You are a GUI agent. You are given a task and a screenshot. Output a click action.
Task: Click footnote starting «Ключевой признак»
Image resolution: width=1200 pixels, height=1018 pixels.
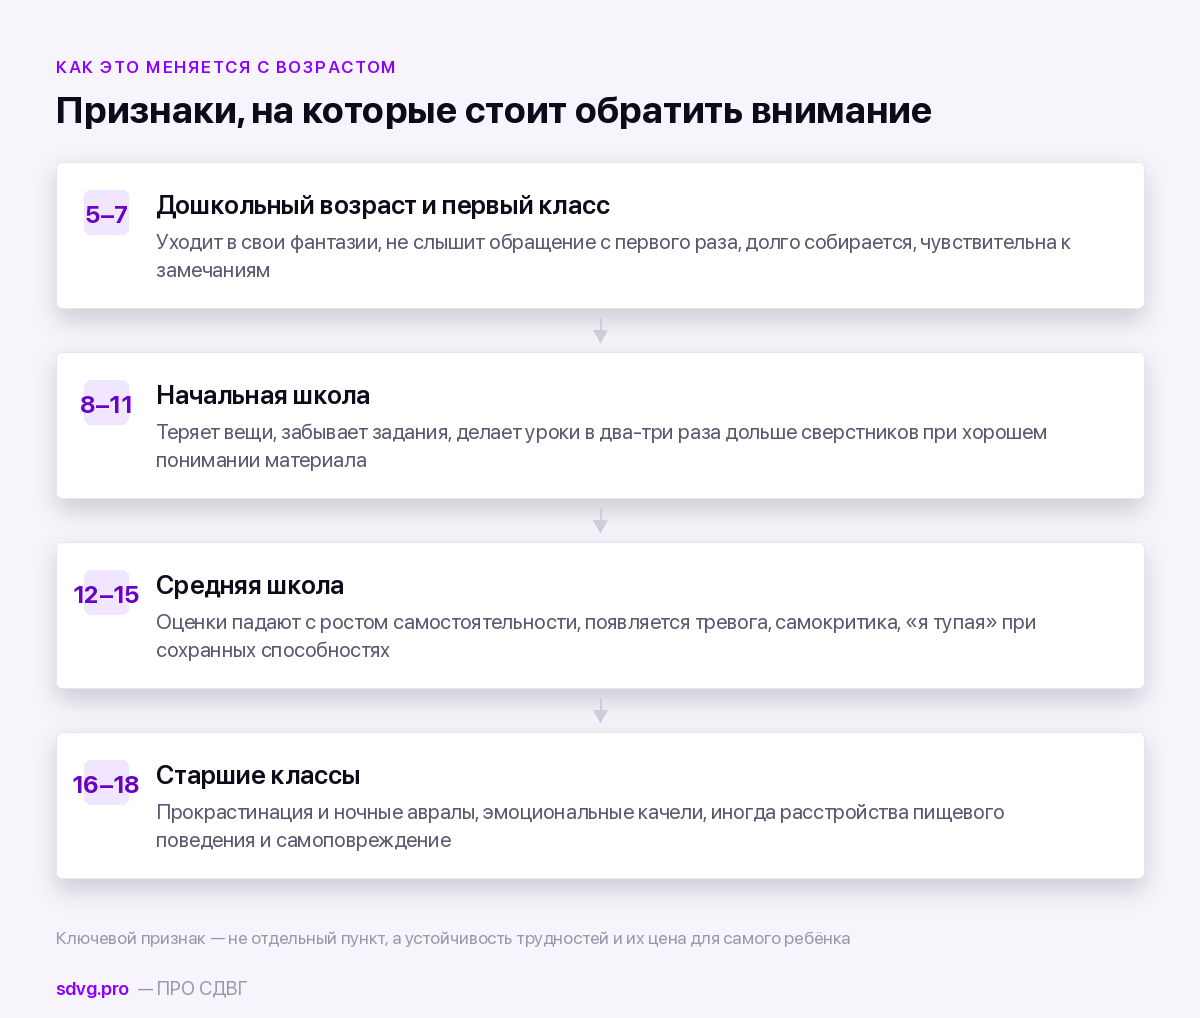click(x=453, y=938)
